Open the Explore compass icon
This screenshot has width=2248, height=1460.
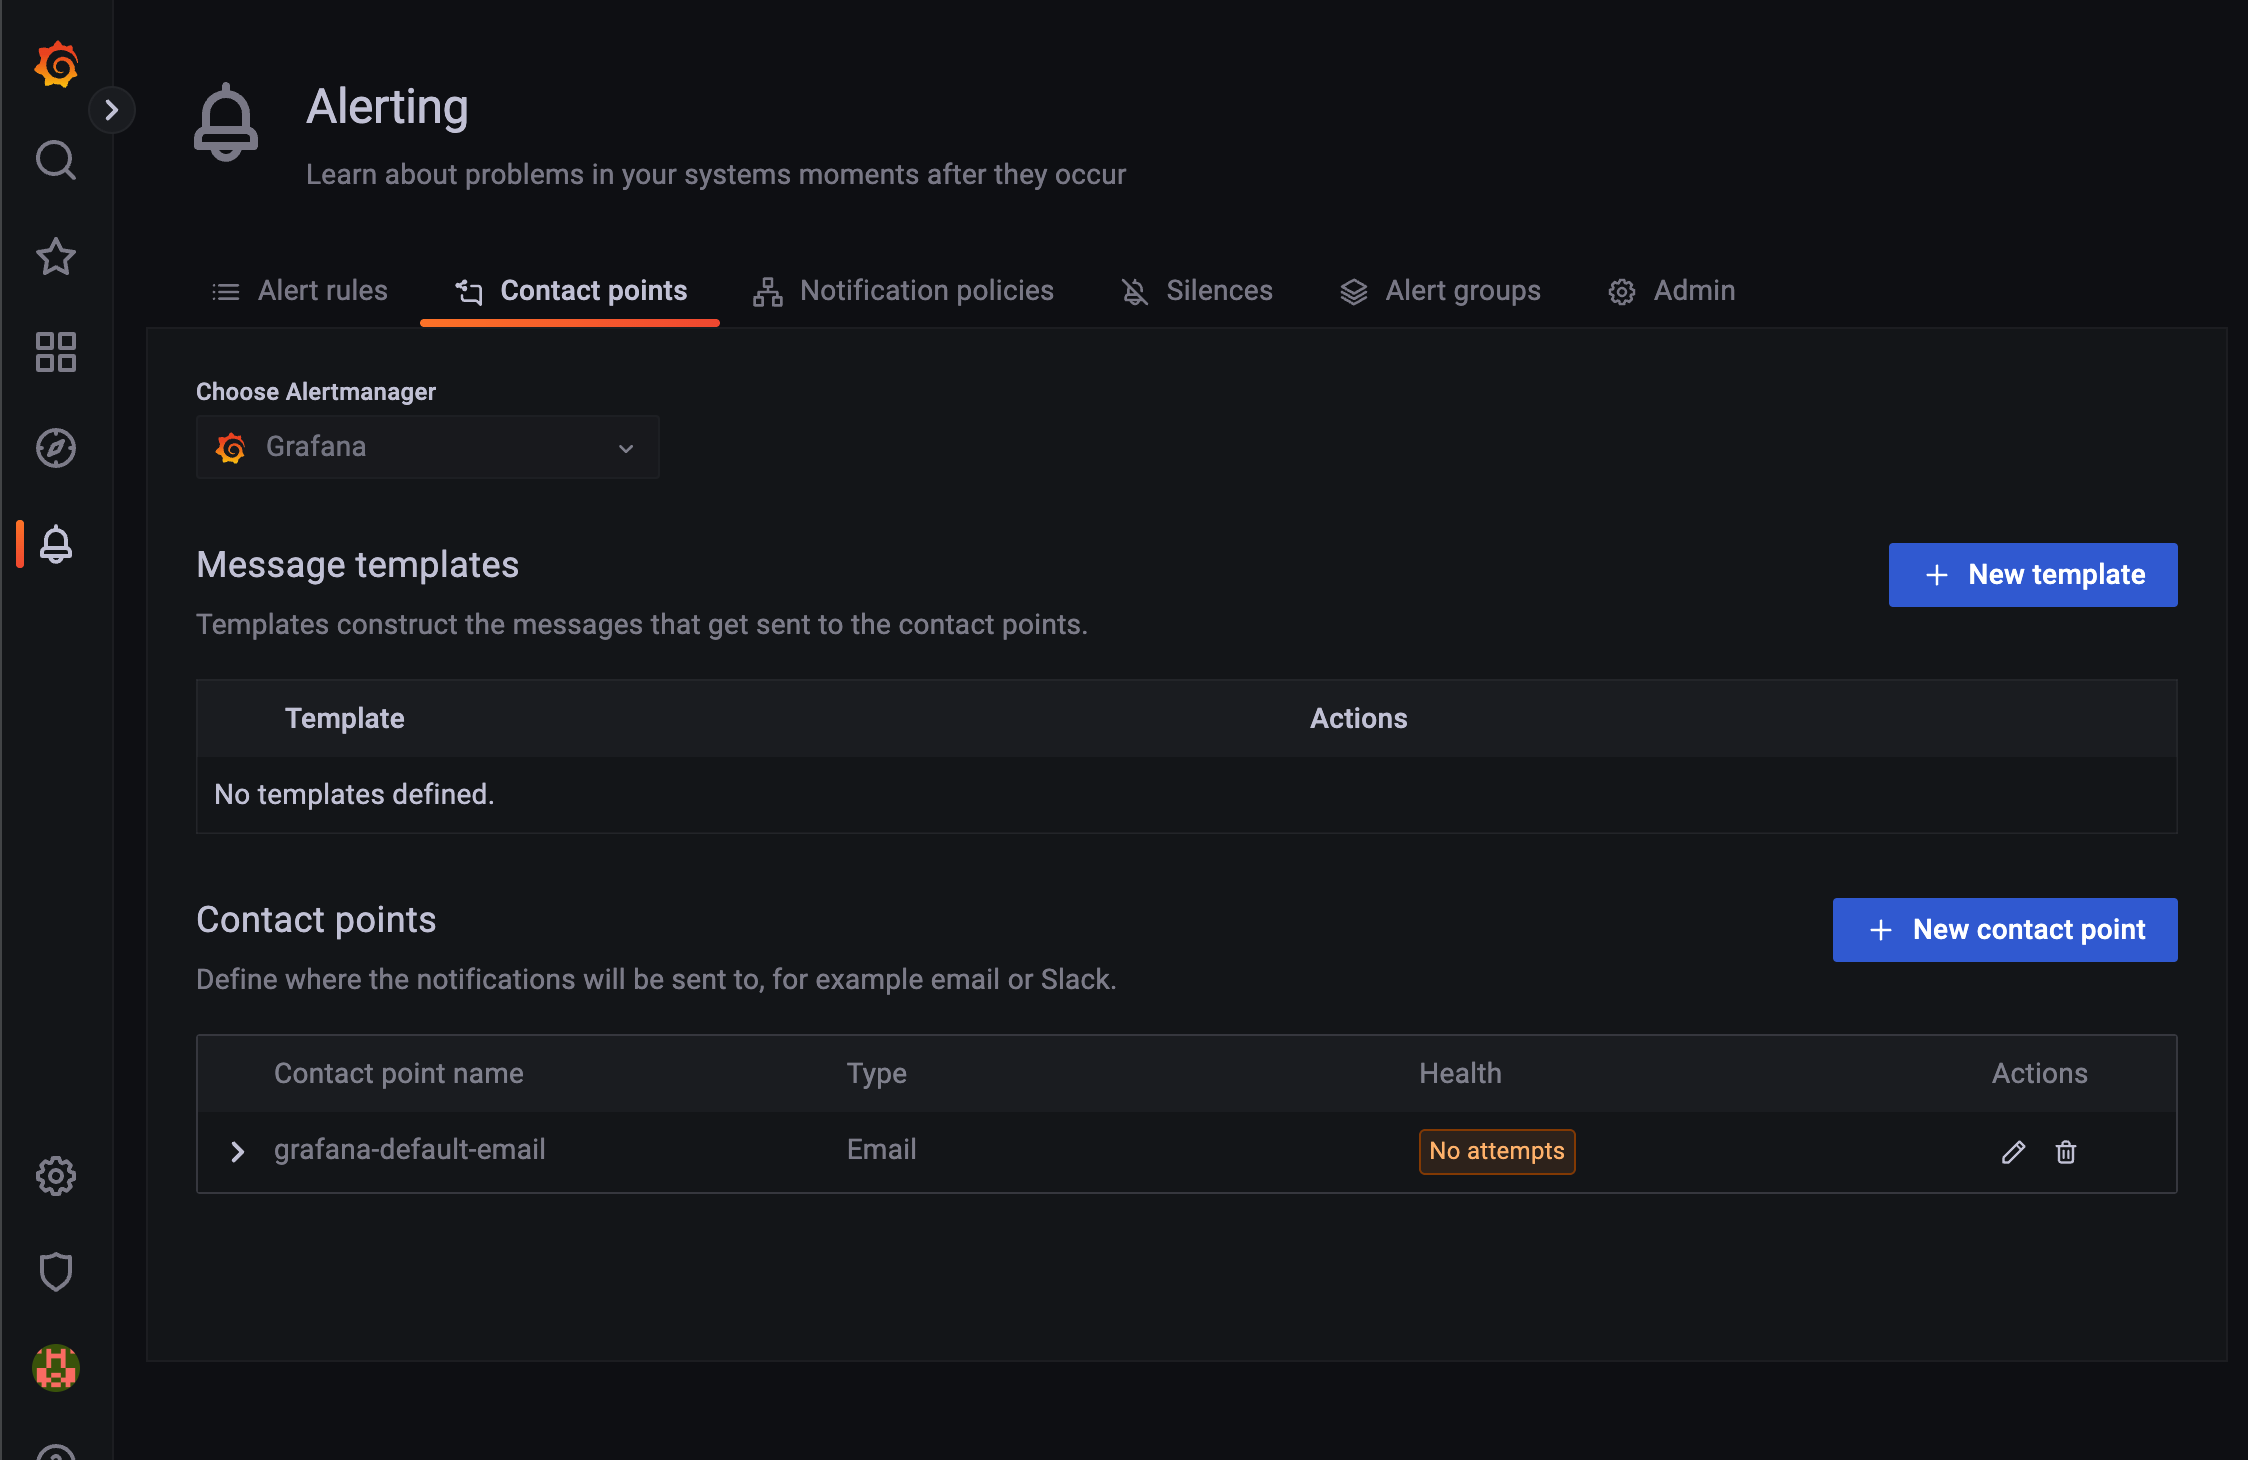point(56,448)
